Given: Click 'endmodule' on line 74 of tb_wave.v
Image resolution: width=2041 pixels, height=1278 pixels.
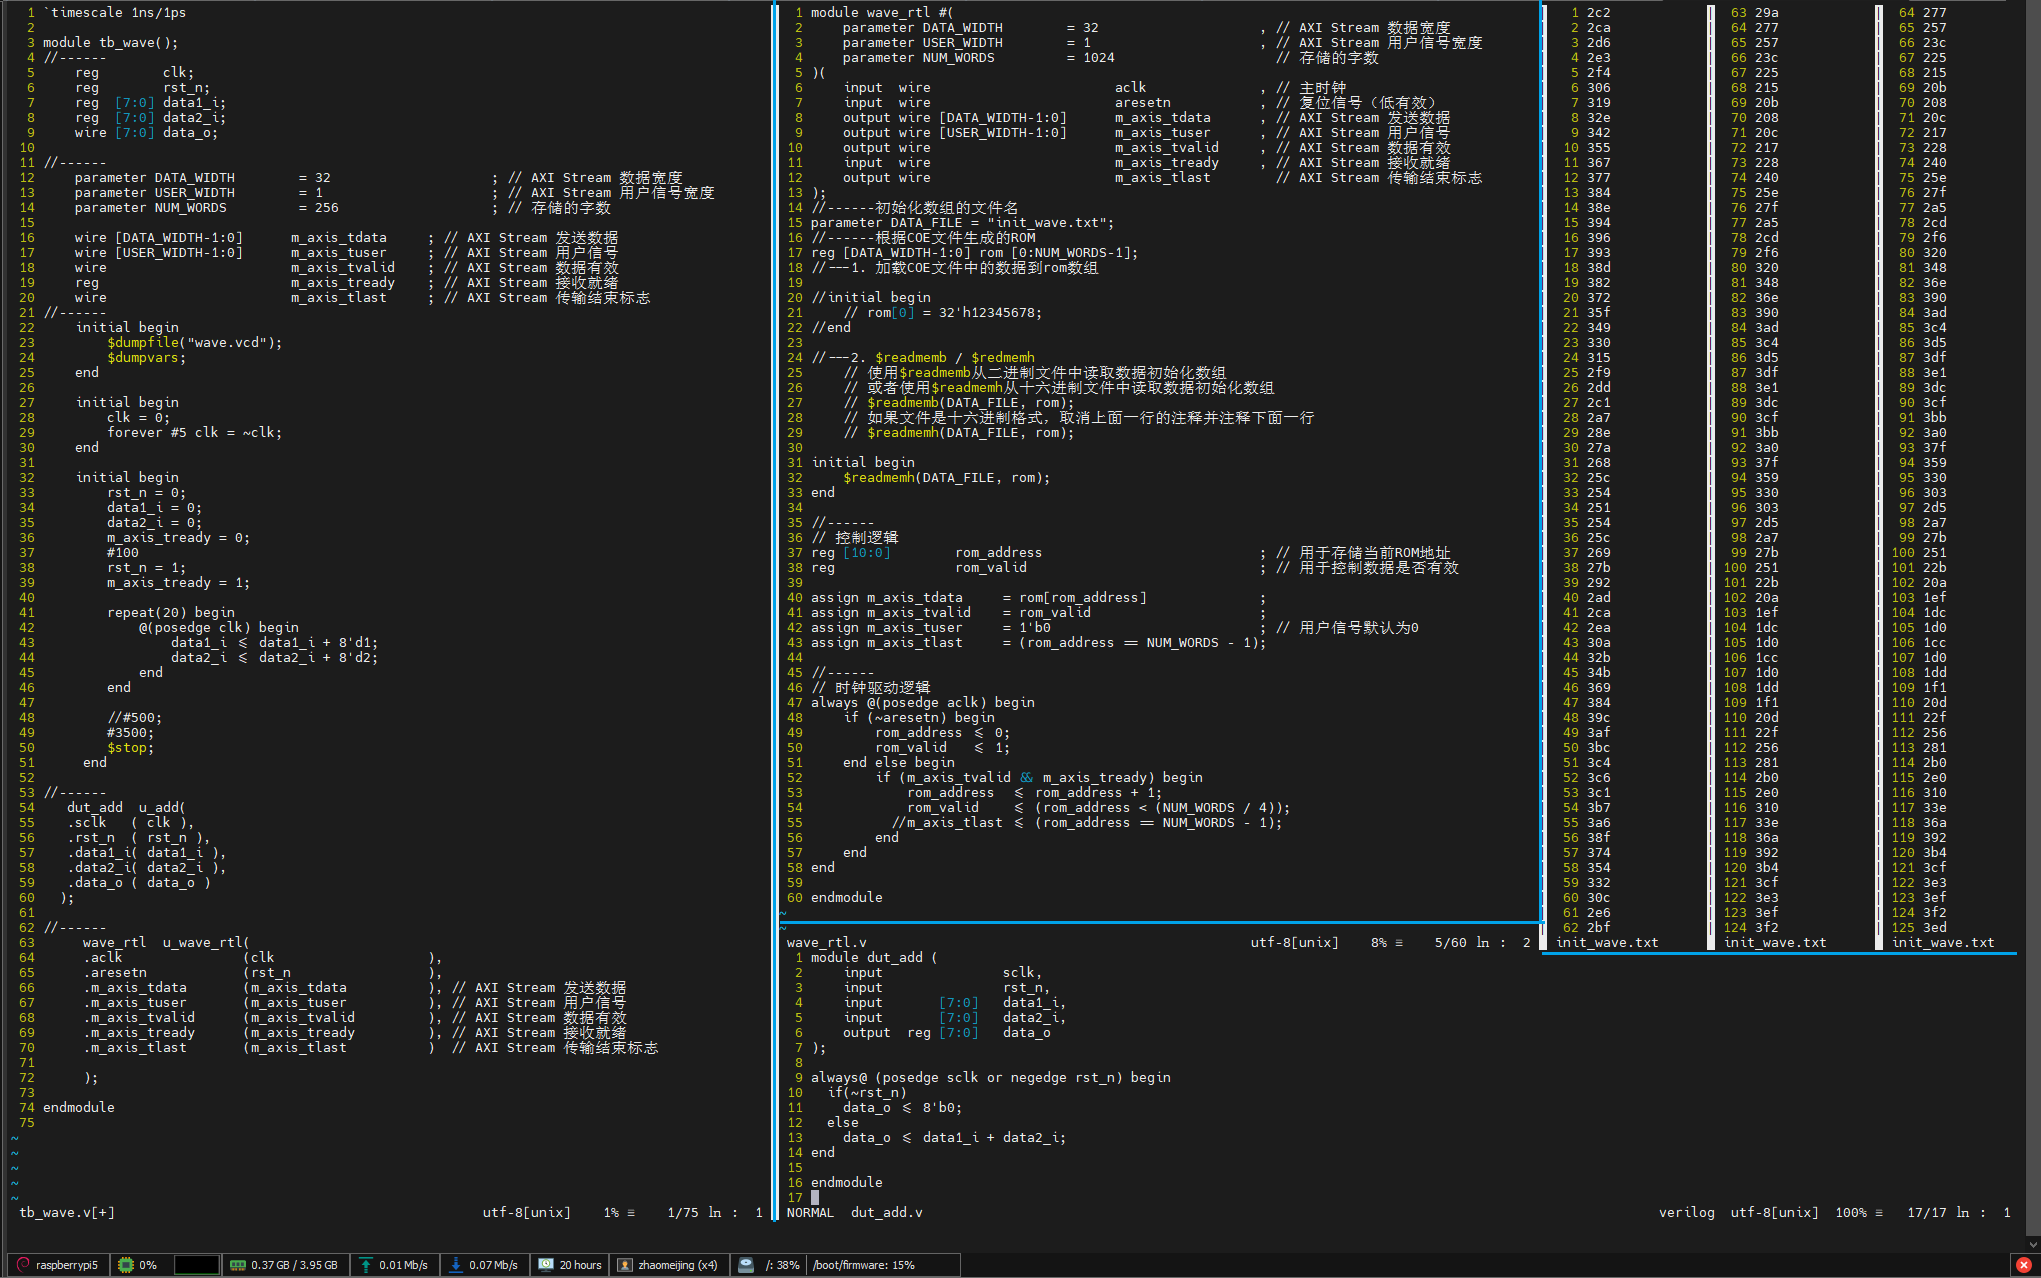Looking at the screenshot, I should (x=79, y=1107).
